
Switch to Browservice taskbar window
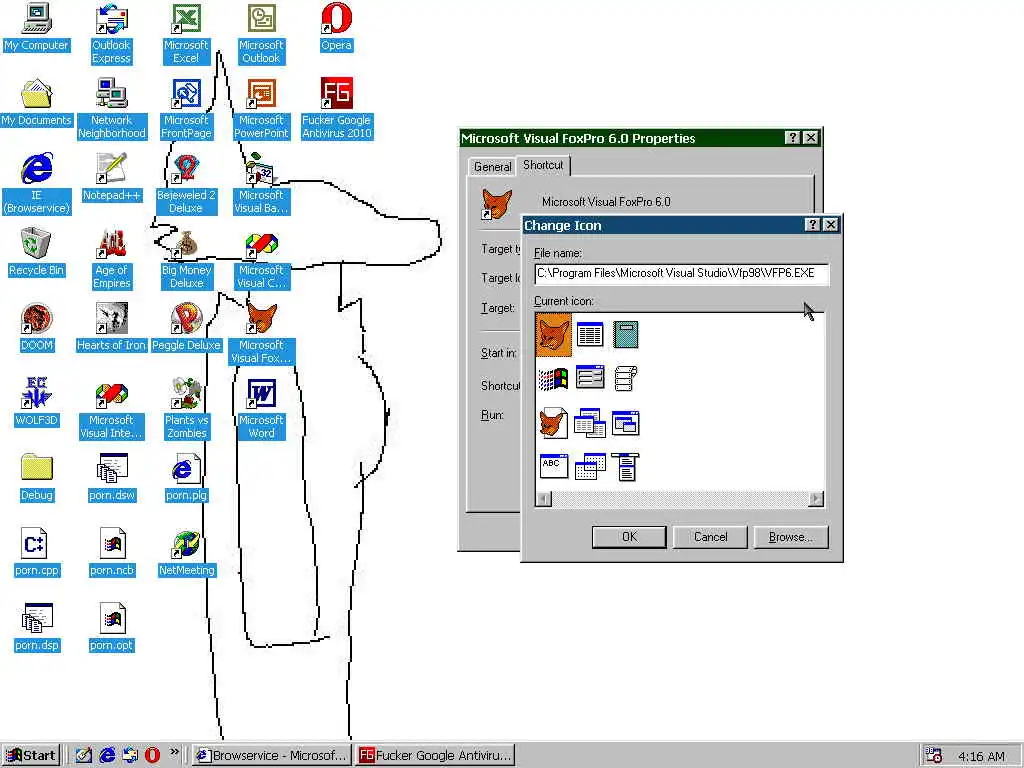pos(272,756)
